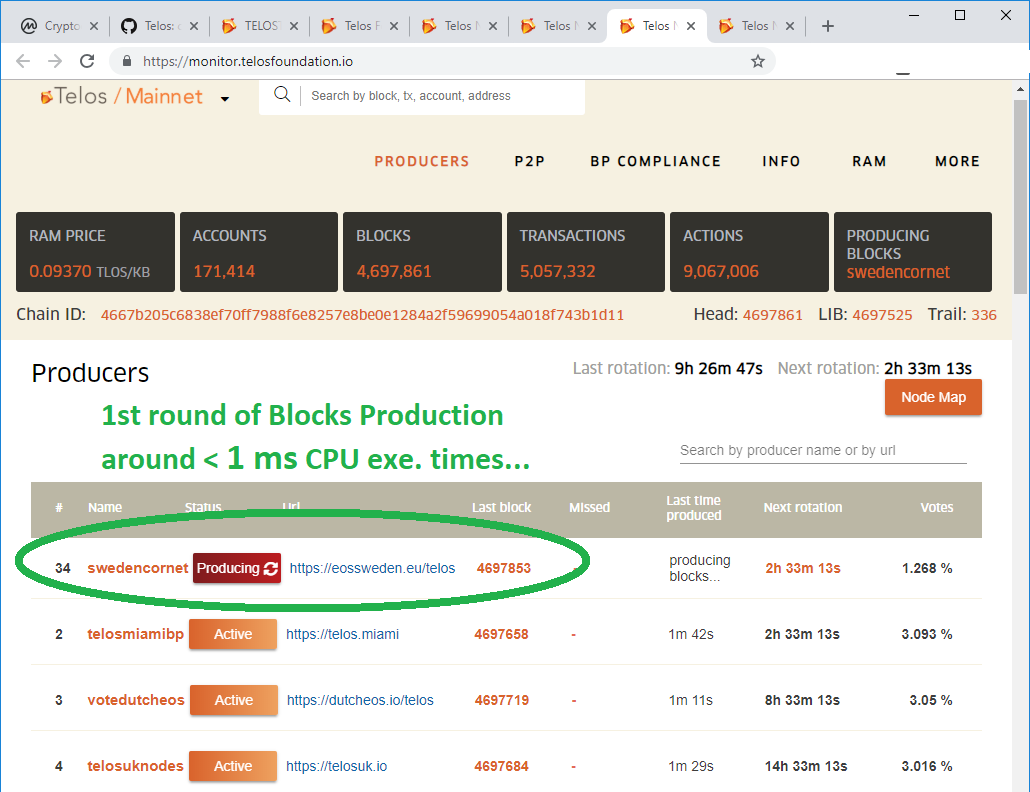
Task: Open the telosuk.io link
Action: 336,766
